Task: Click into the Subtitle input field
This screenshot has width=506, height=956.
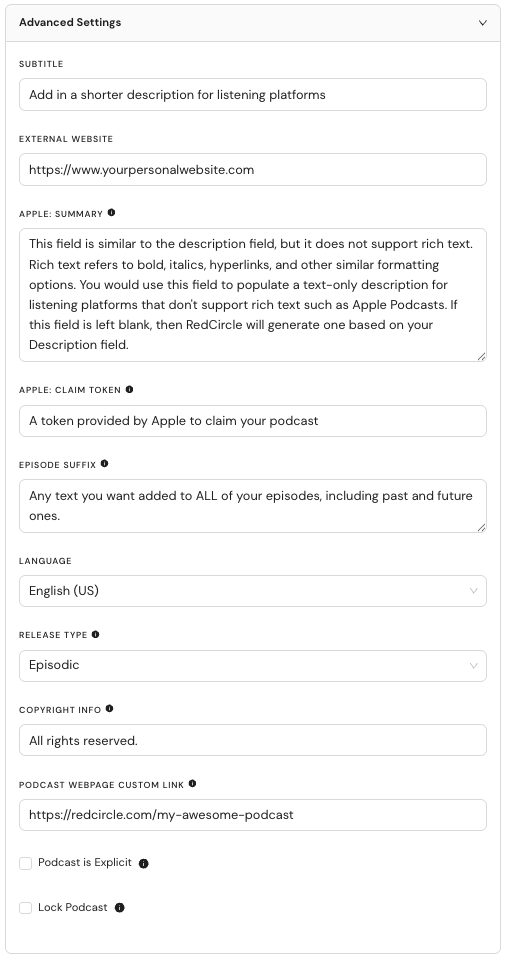Action: point(253,95)
